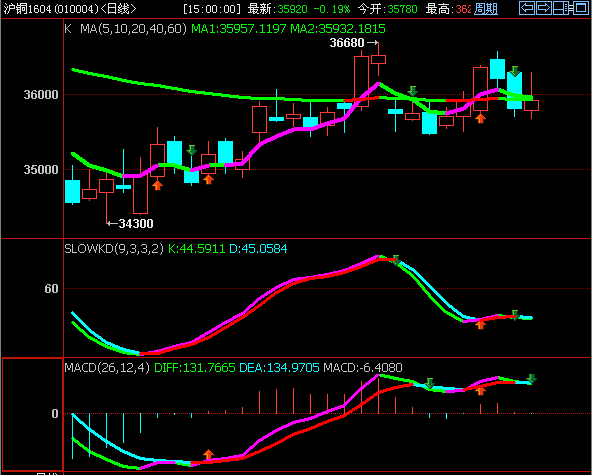592x475 pixels.
Task: Click the right arrow navigation icon
Action: coord(544,8)
